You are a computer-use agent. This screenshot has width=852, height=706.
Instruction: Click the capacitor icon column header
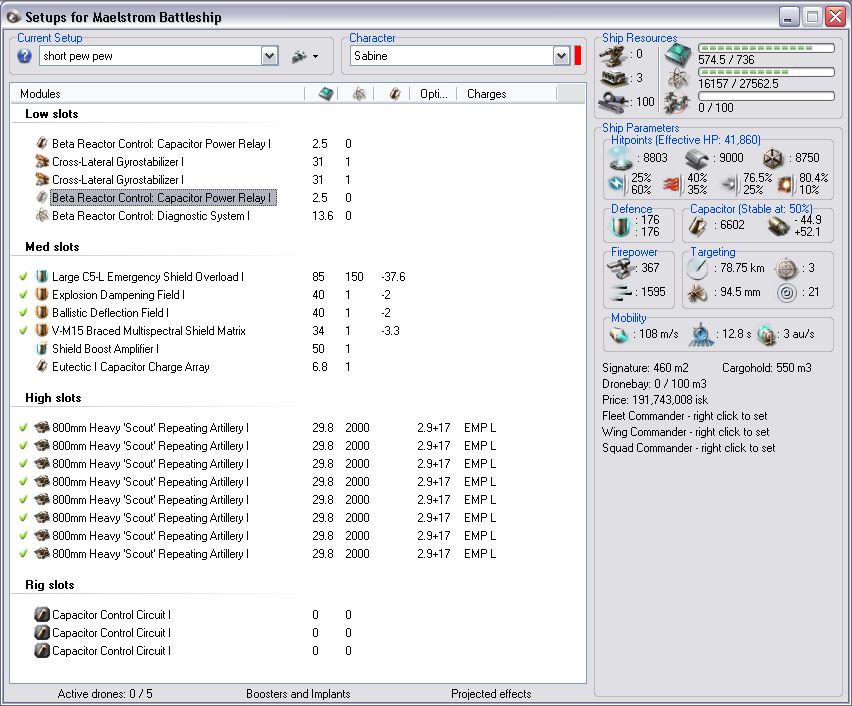[x=394, y=93]
